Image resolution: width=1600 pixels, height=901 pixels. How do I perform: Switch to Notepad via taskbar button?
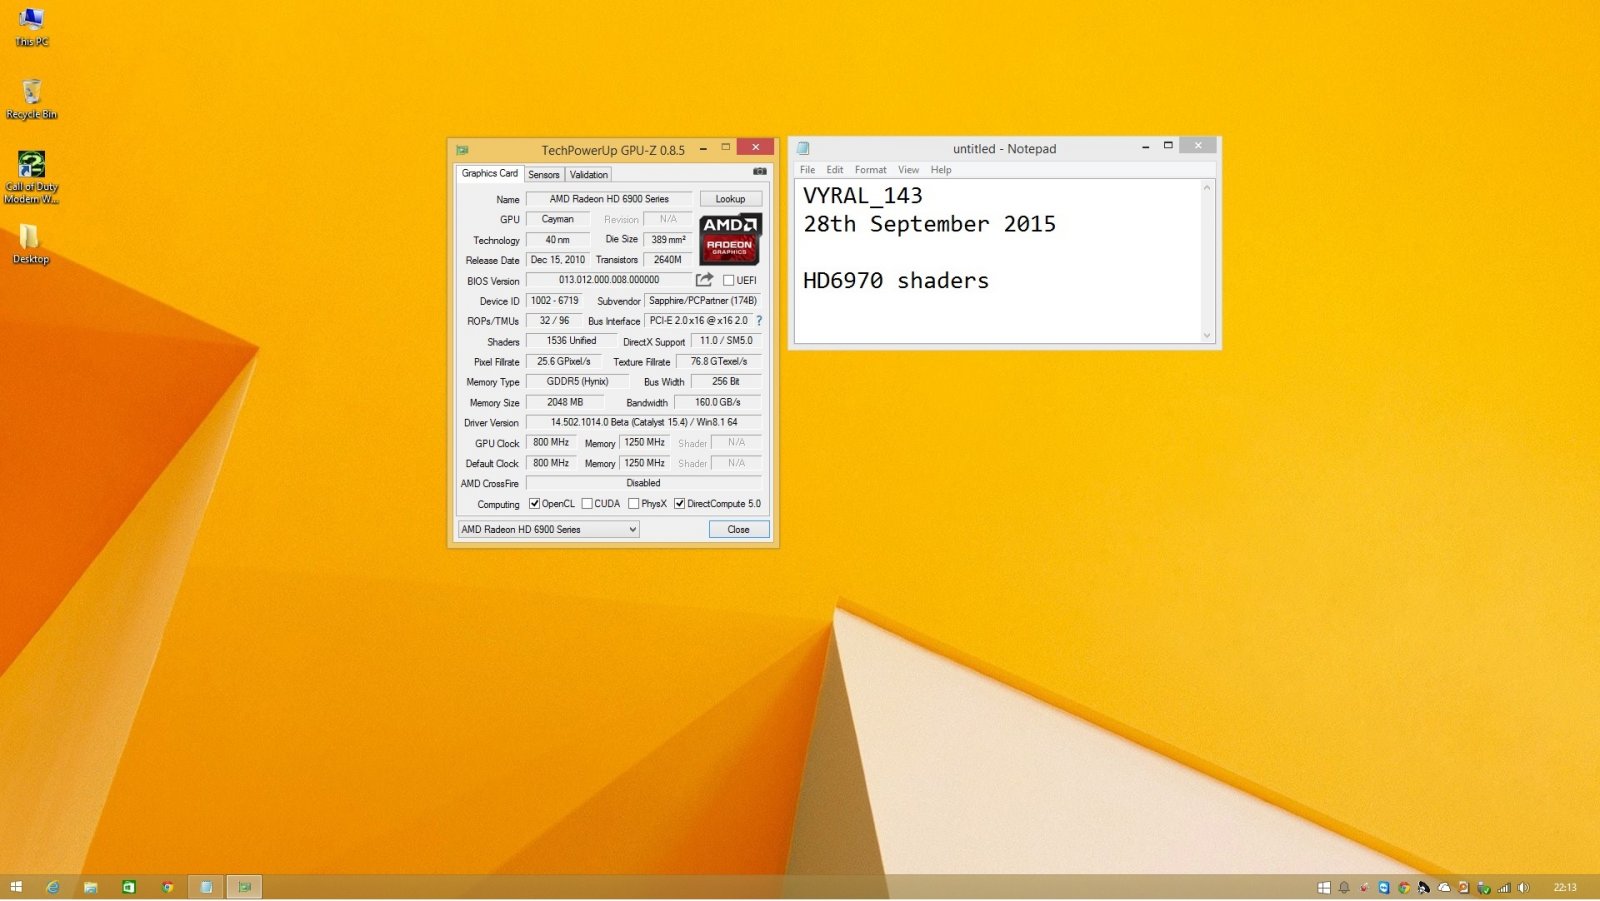pyautogui.click(x=206, y=887)
